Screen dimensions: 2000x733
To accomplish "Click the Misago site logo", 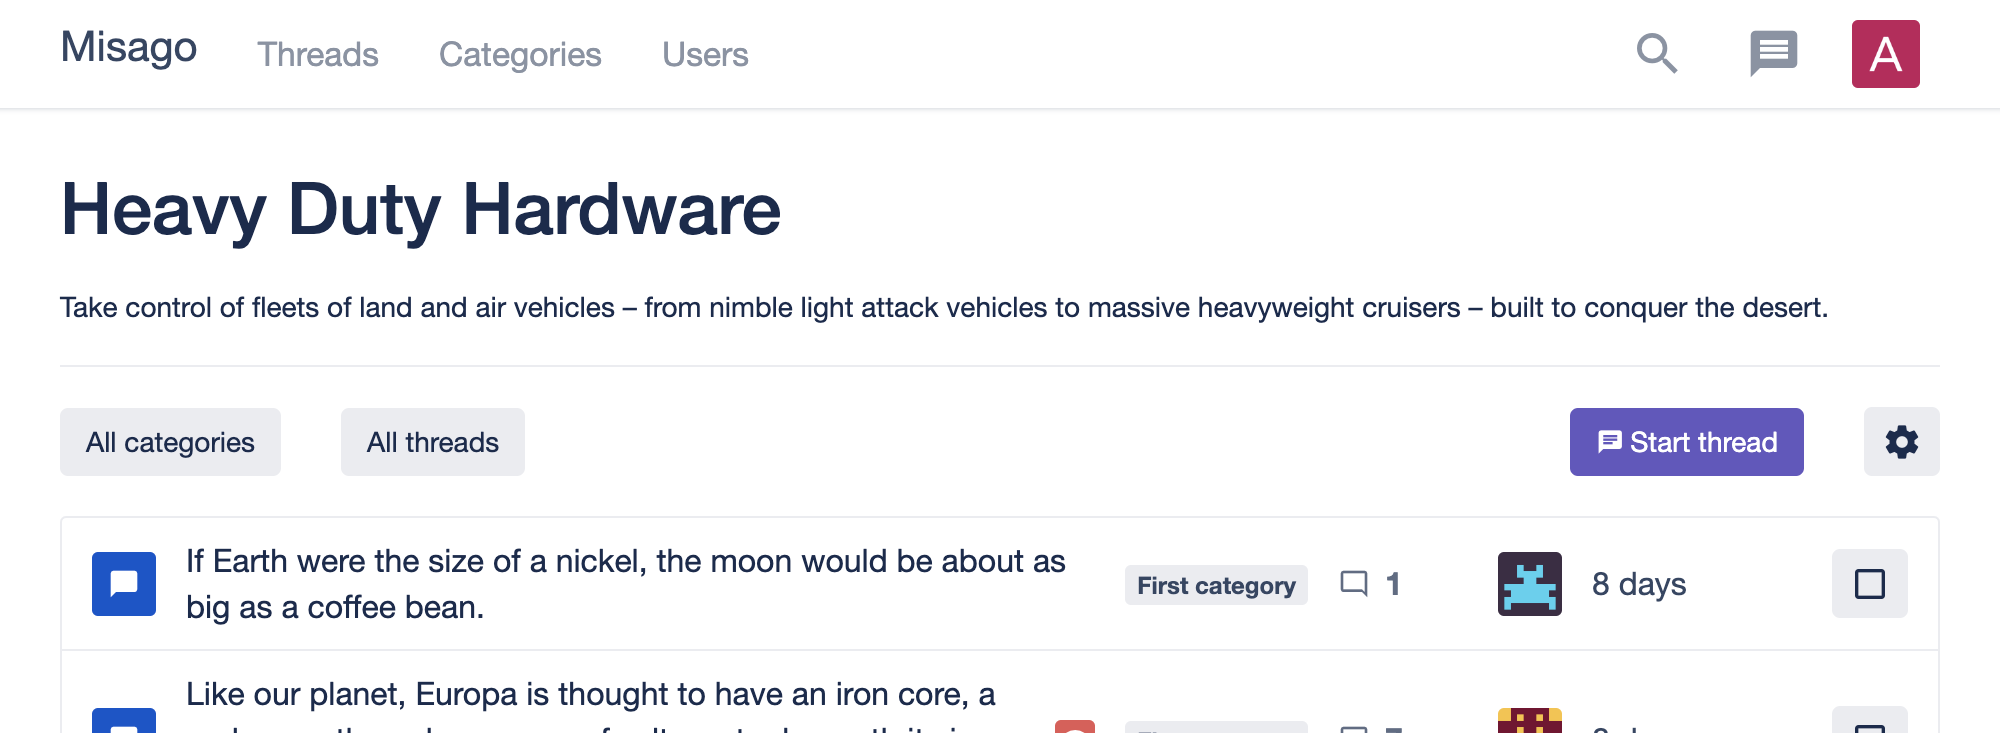I will tap(129, 48).
